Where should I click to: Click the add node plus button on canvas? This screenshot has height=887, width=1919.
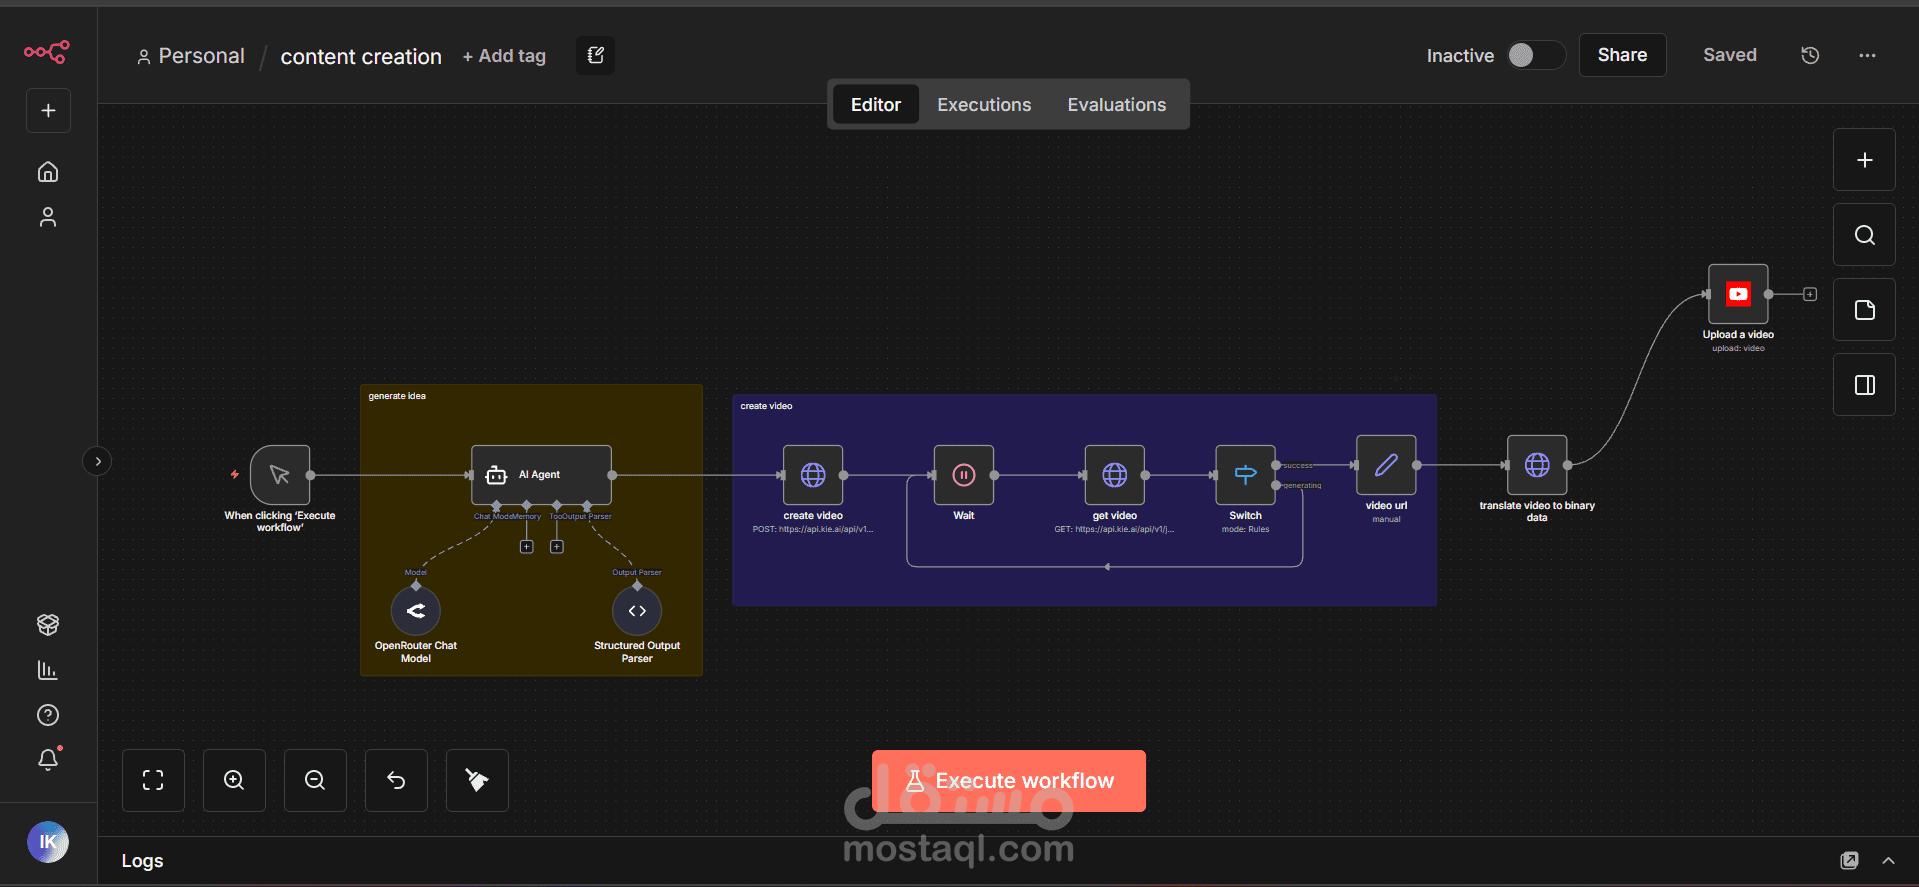1864,160
